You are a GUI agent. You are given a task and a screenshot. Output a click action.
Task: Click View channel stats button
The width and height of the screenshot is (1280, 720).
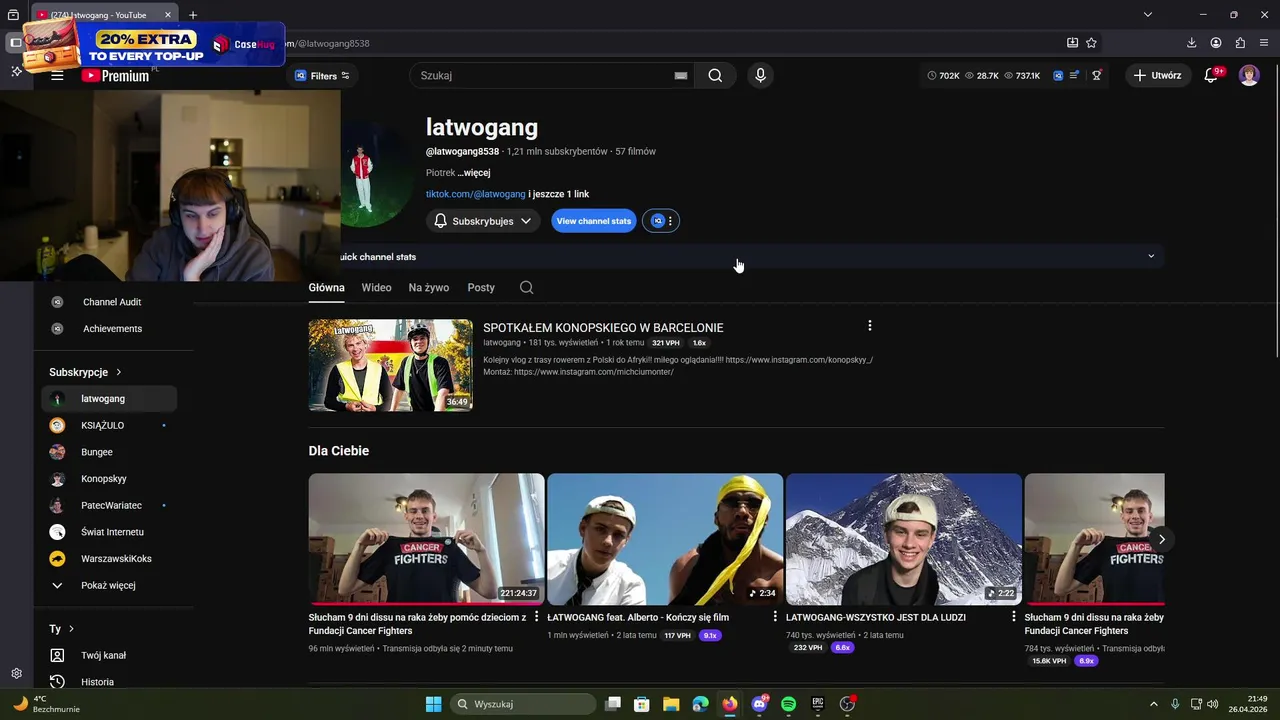coord(594,221)
